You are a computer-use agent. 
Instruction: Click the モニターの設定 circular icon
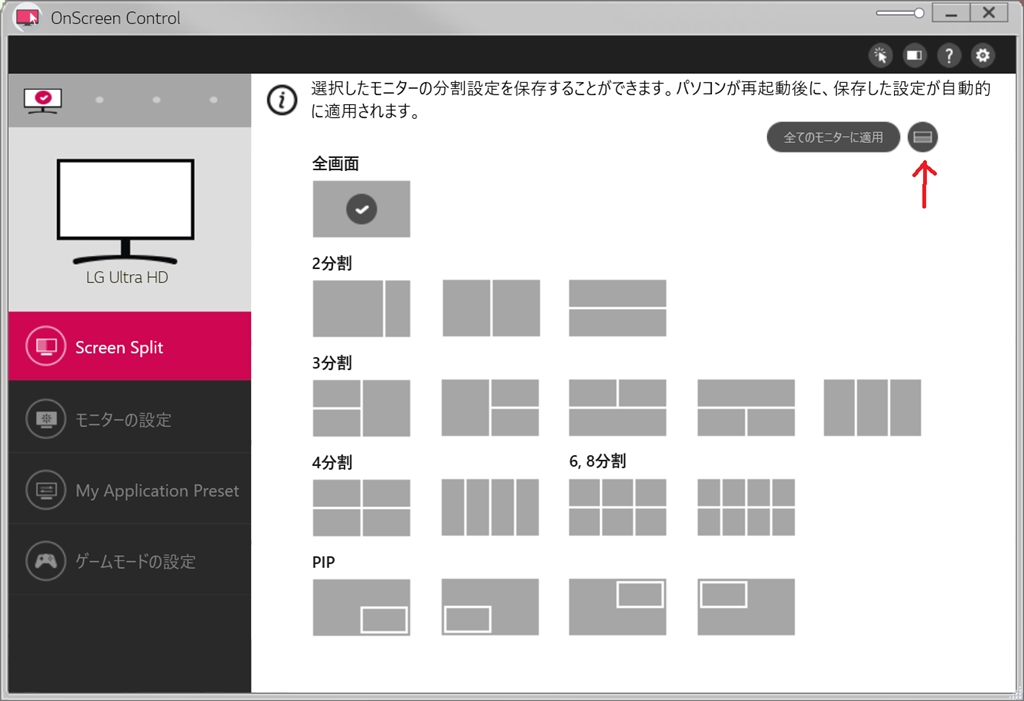tap(46, 419)
